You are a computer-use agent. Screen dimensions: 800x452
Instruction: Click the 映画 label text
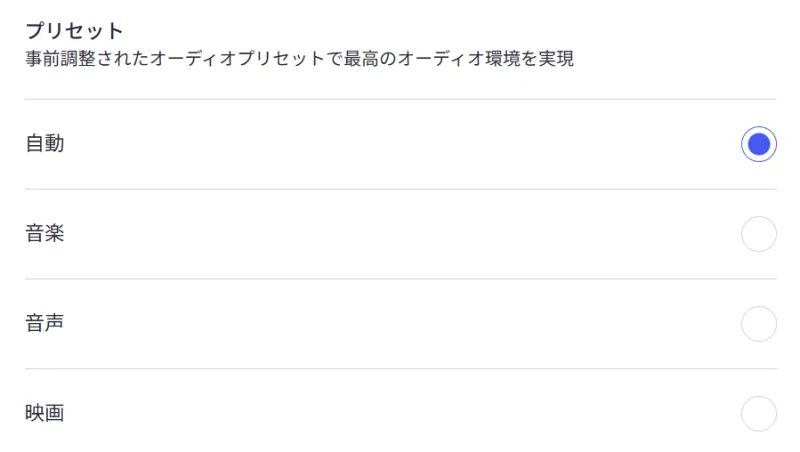45,413
